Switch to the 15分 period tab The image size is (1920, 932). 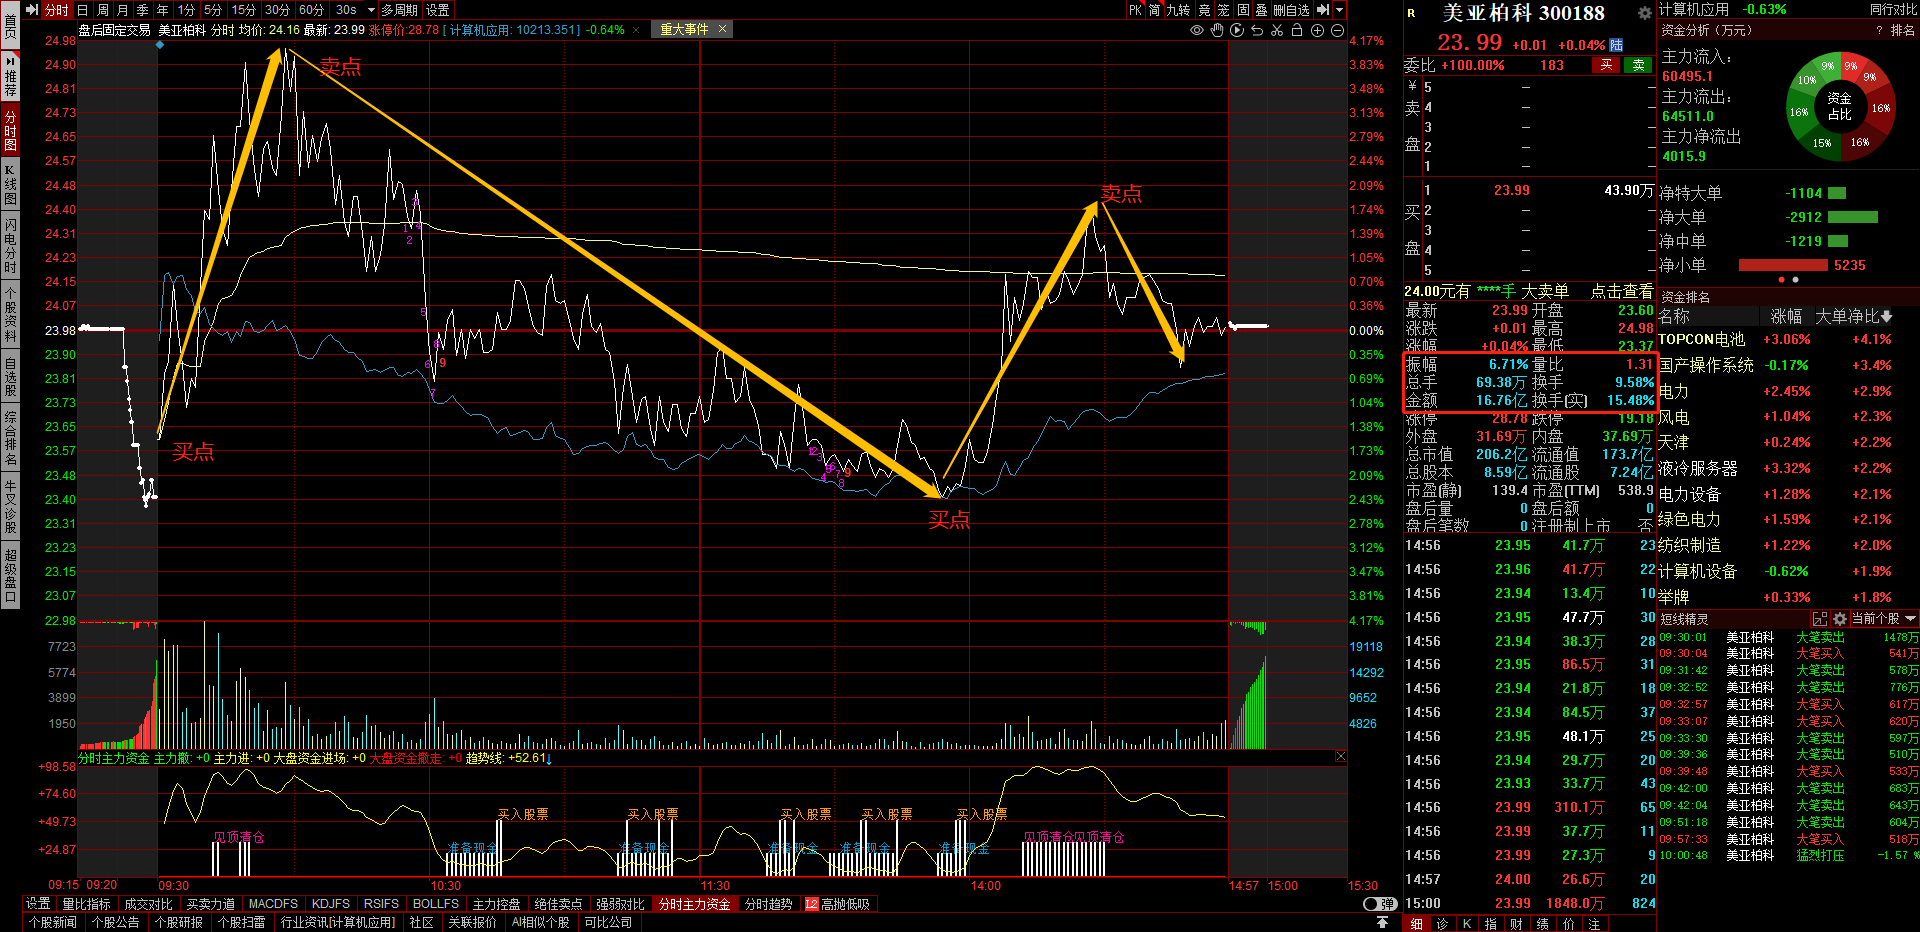(x=244, y=10)
